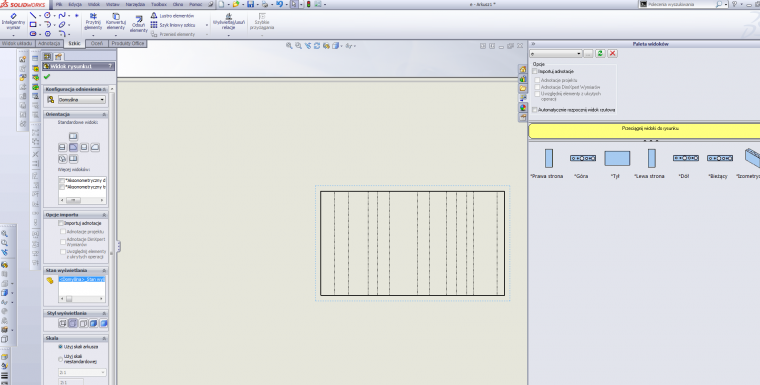Collapse the Opcje importu section
The image size is (760, 385).
click(104, 215)
